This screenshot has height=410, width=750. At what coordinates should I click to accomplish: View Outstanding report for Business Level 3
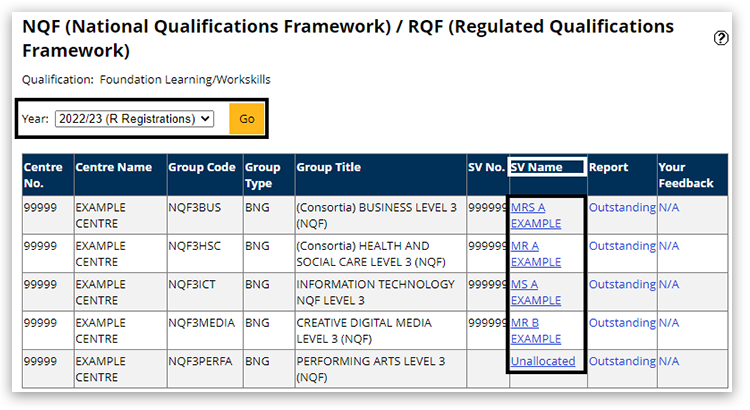[x=621, y=207]
